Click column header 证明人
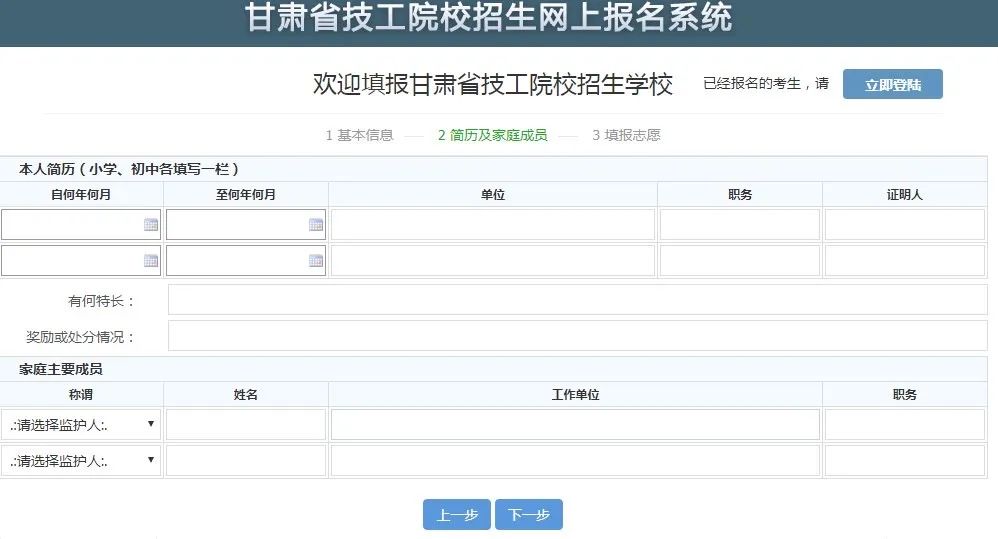 (904, 195)
